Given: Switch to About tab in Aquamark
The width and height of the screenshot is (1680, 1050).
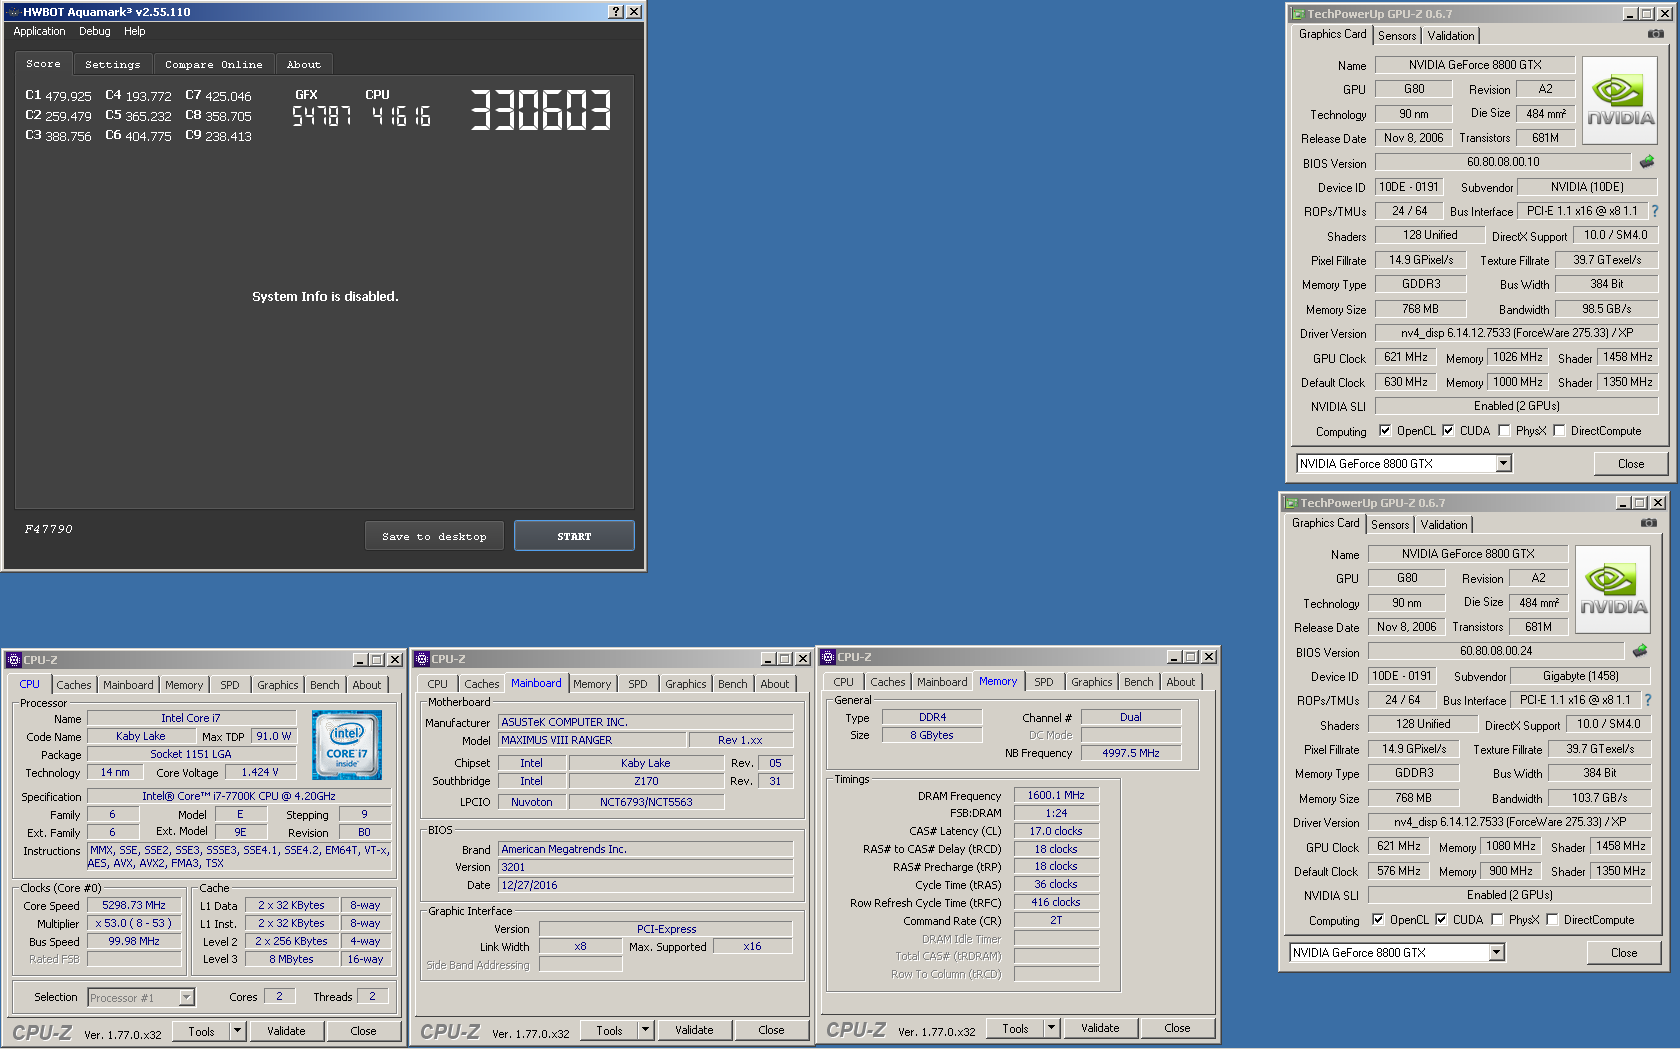Looking at the screenshot, I should pos(304,64).
